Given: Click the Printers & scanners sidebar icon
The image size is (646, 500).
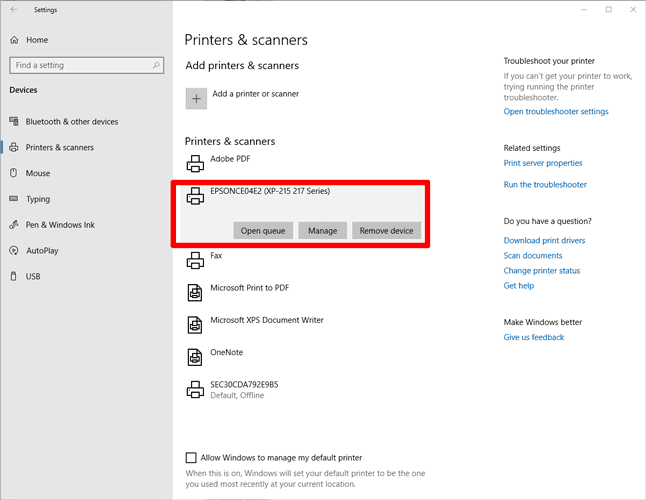Looking at the screenshot, I should (14, 147).
